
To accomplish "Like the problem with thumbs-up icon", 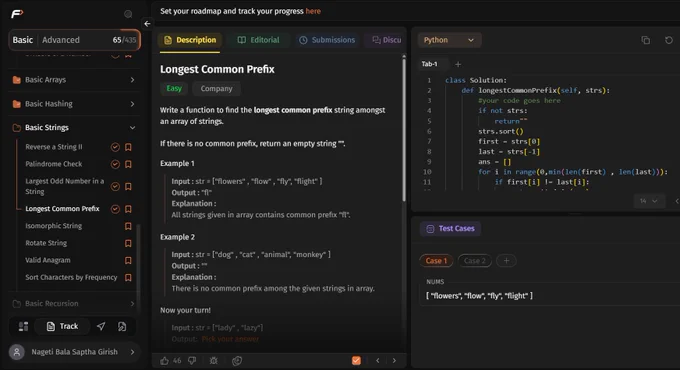I will pyautogui.click(x=164, y=360).
